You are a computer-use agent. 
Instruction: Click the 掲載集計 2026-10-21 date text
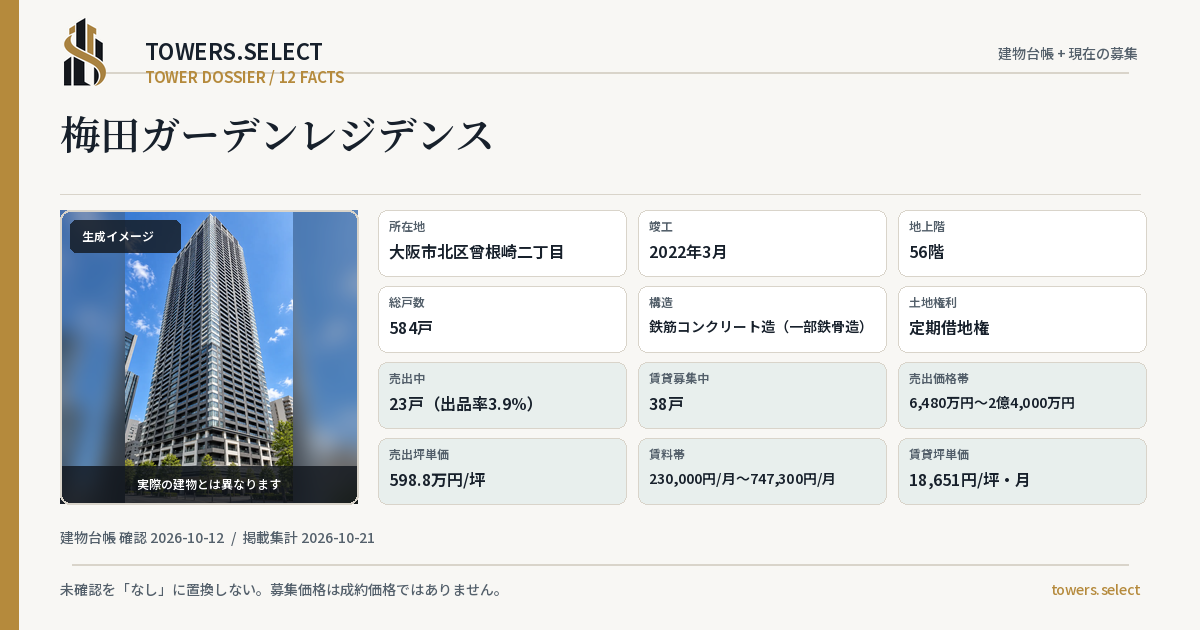click(309, 538)
